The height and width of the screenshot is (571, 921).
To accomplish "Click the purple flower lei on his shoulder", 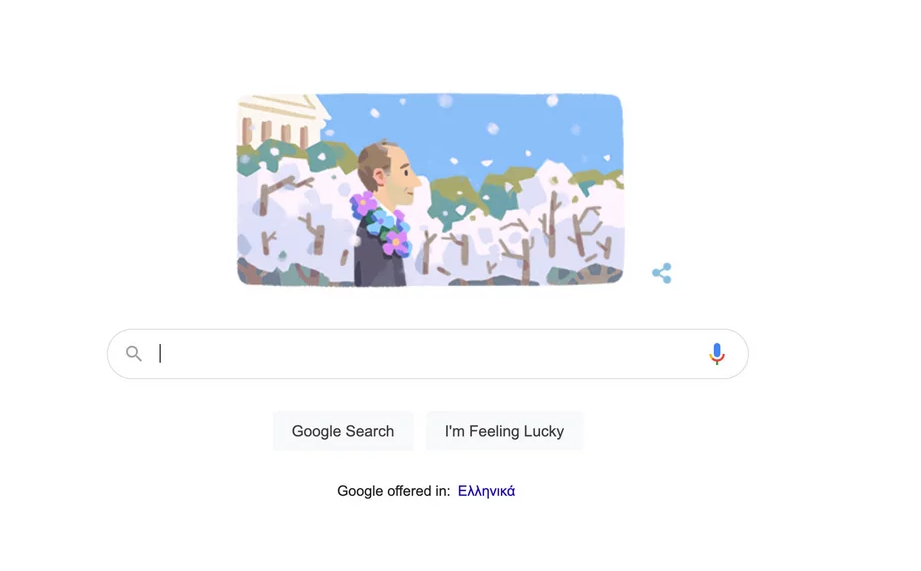I will 382,224.
